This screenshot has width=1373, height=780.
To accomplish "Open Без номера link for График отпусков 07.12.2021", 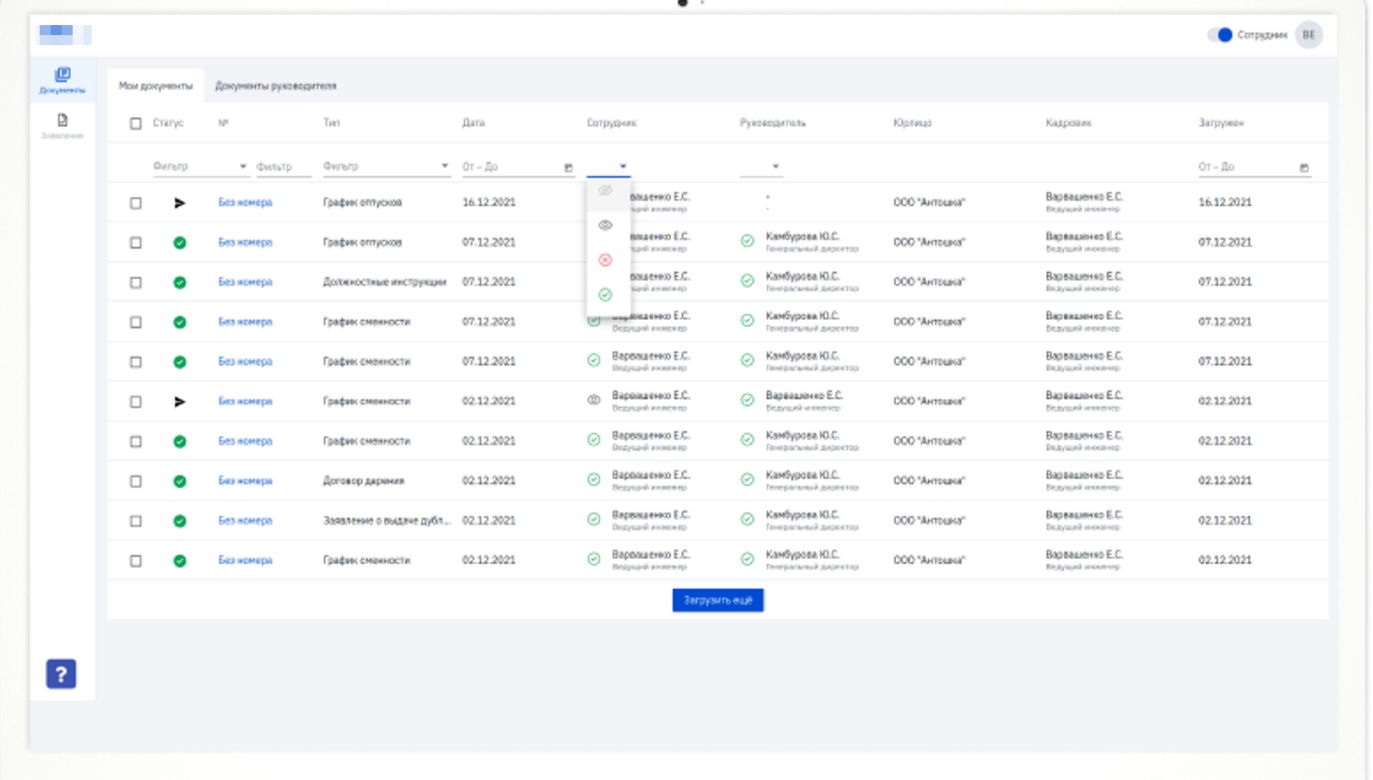I will (245, 243).
